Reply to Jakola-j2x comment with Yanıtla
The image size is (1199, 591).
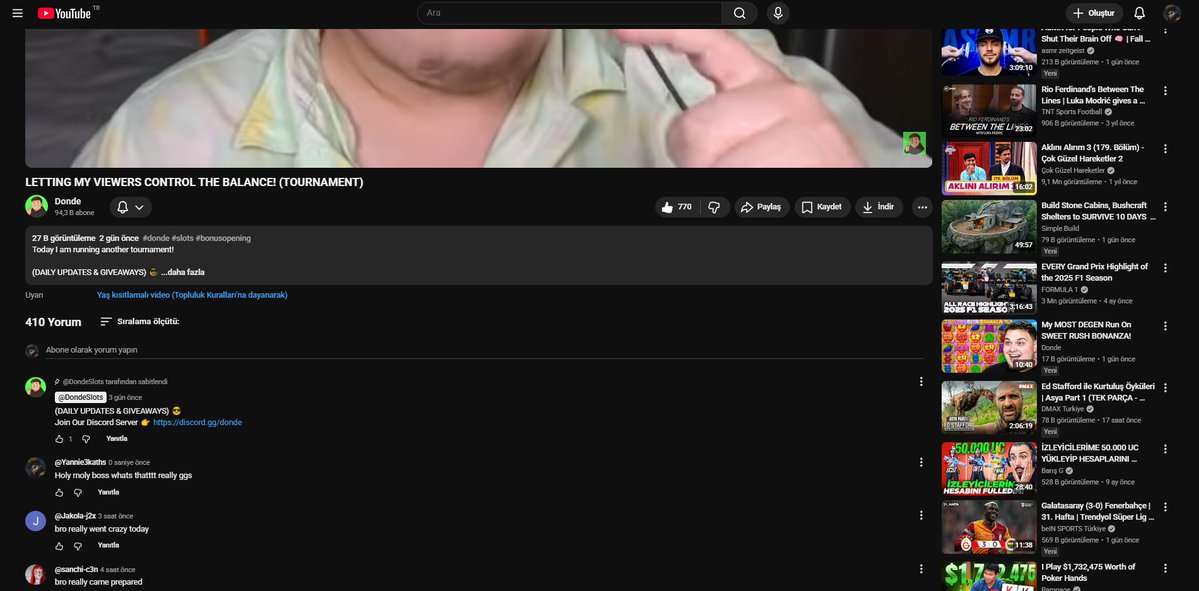pyautogui.click(x=109, y=546)
